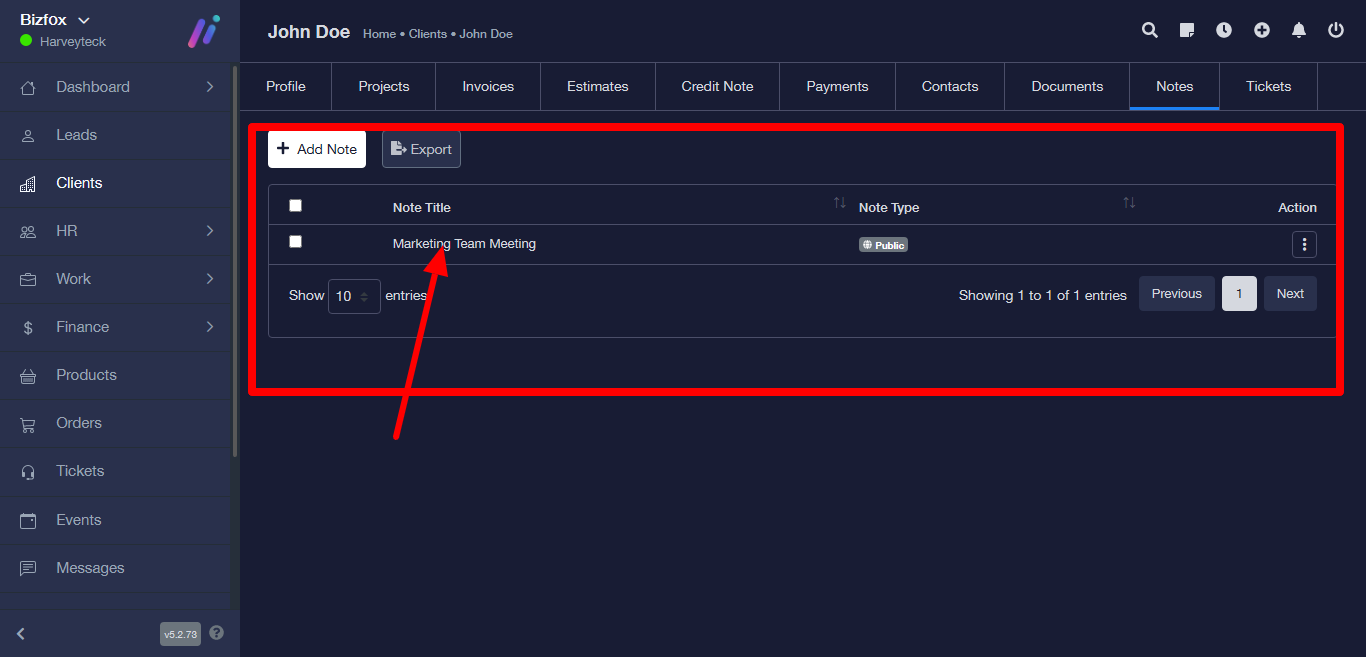Open the Marketing Team Meeting note
This screenshot has width=1366, height=657.
(x=464, y=244)
